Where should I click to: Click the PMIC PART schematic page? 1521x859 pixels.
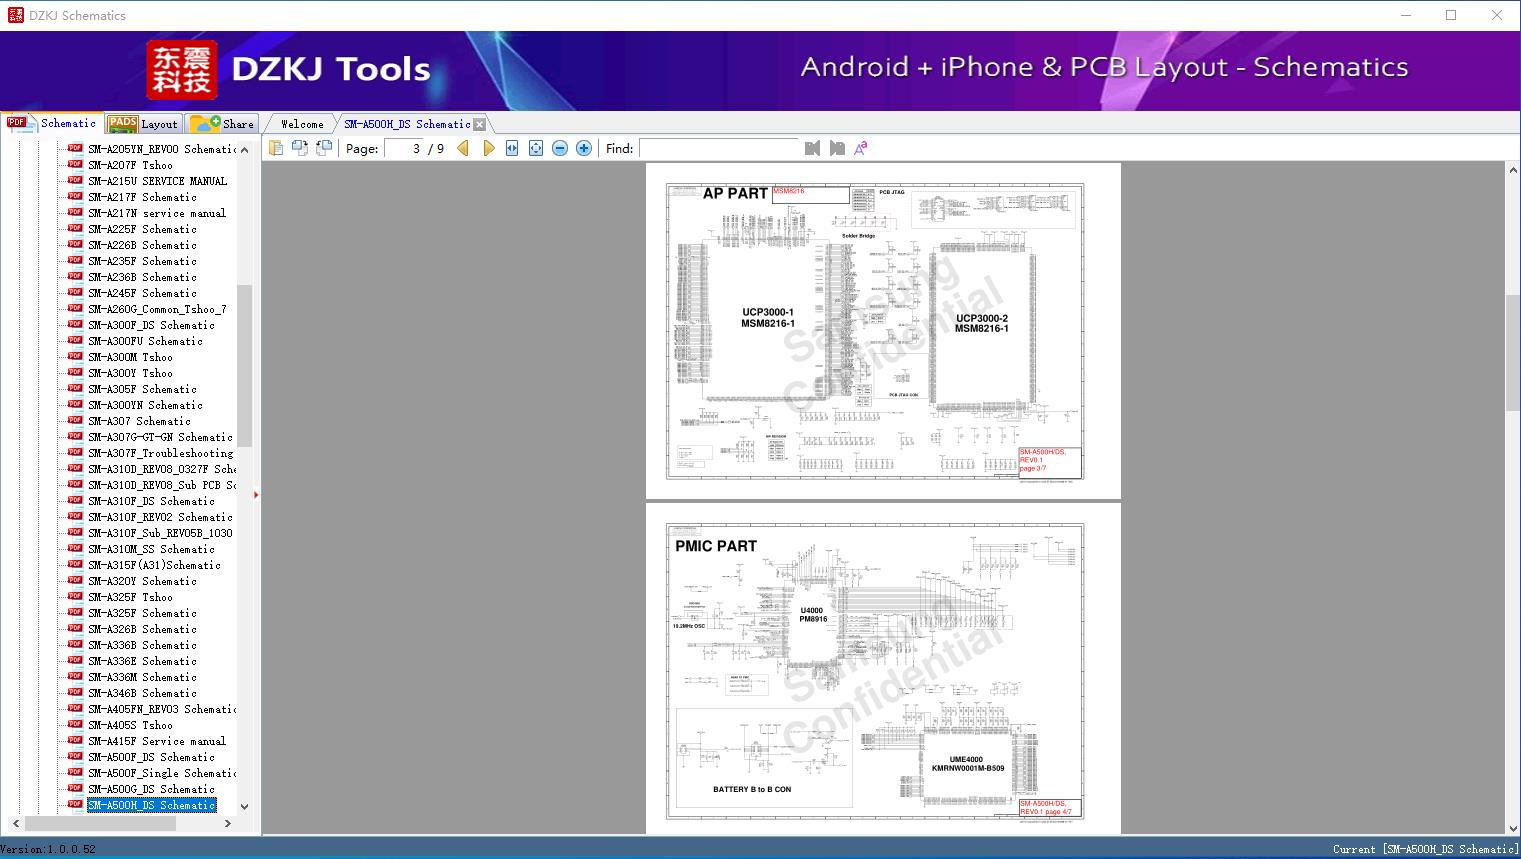tap(883, 668)
